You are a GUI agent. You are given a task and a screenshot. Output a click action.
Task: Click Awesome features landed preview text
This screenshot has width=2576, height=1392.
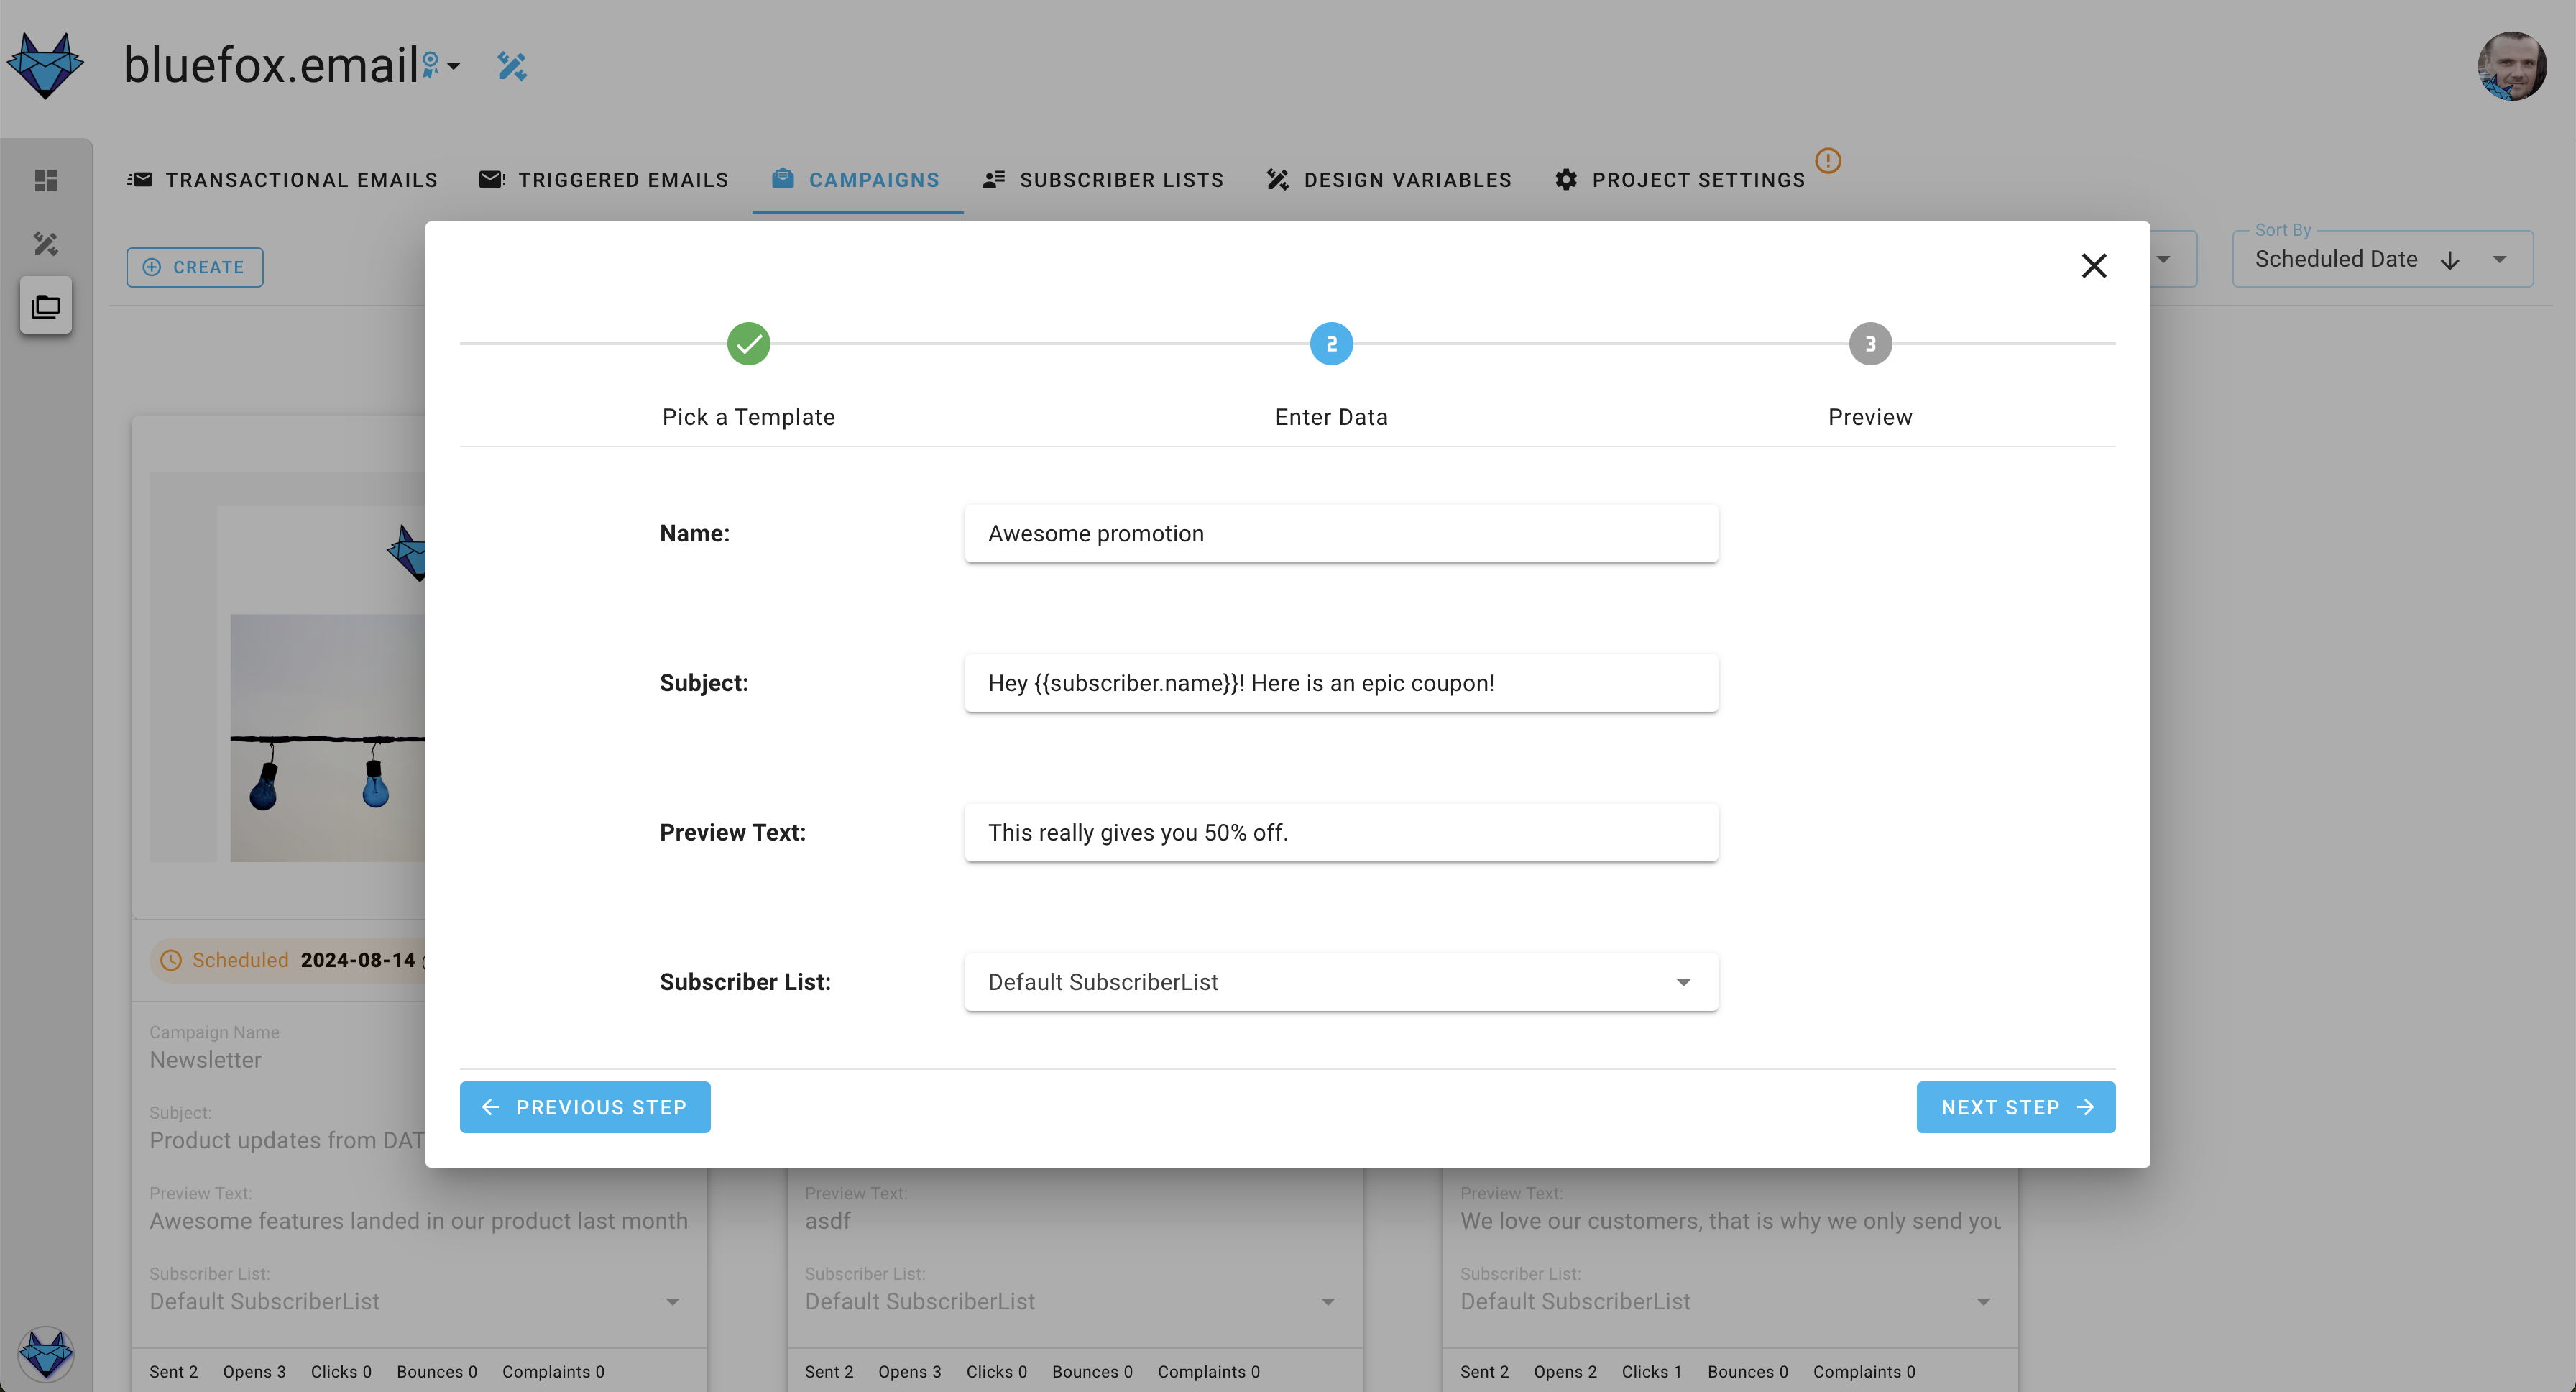pyautogui.click(x=418, y=1221)
